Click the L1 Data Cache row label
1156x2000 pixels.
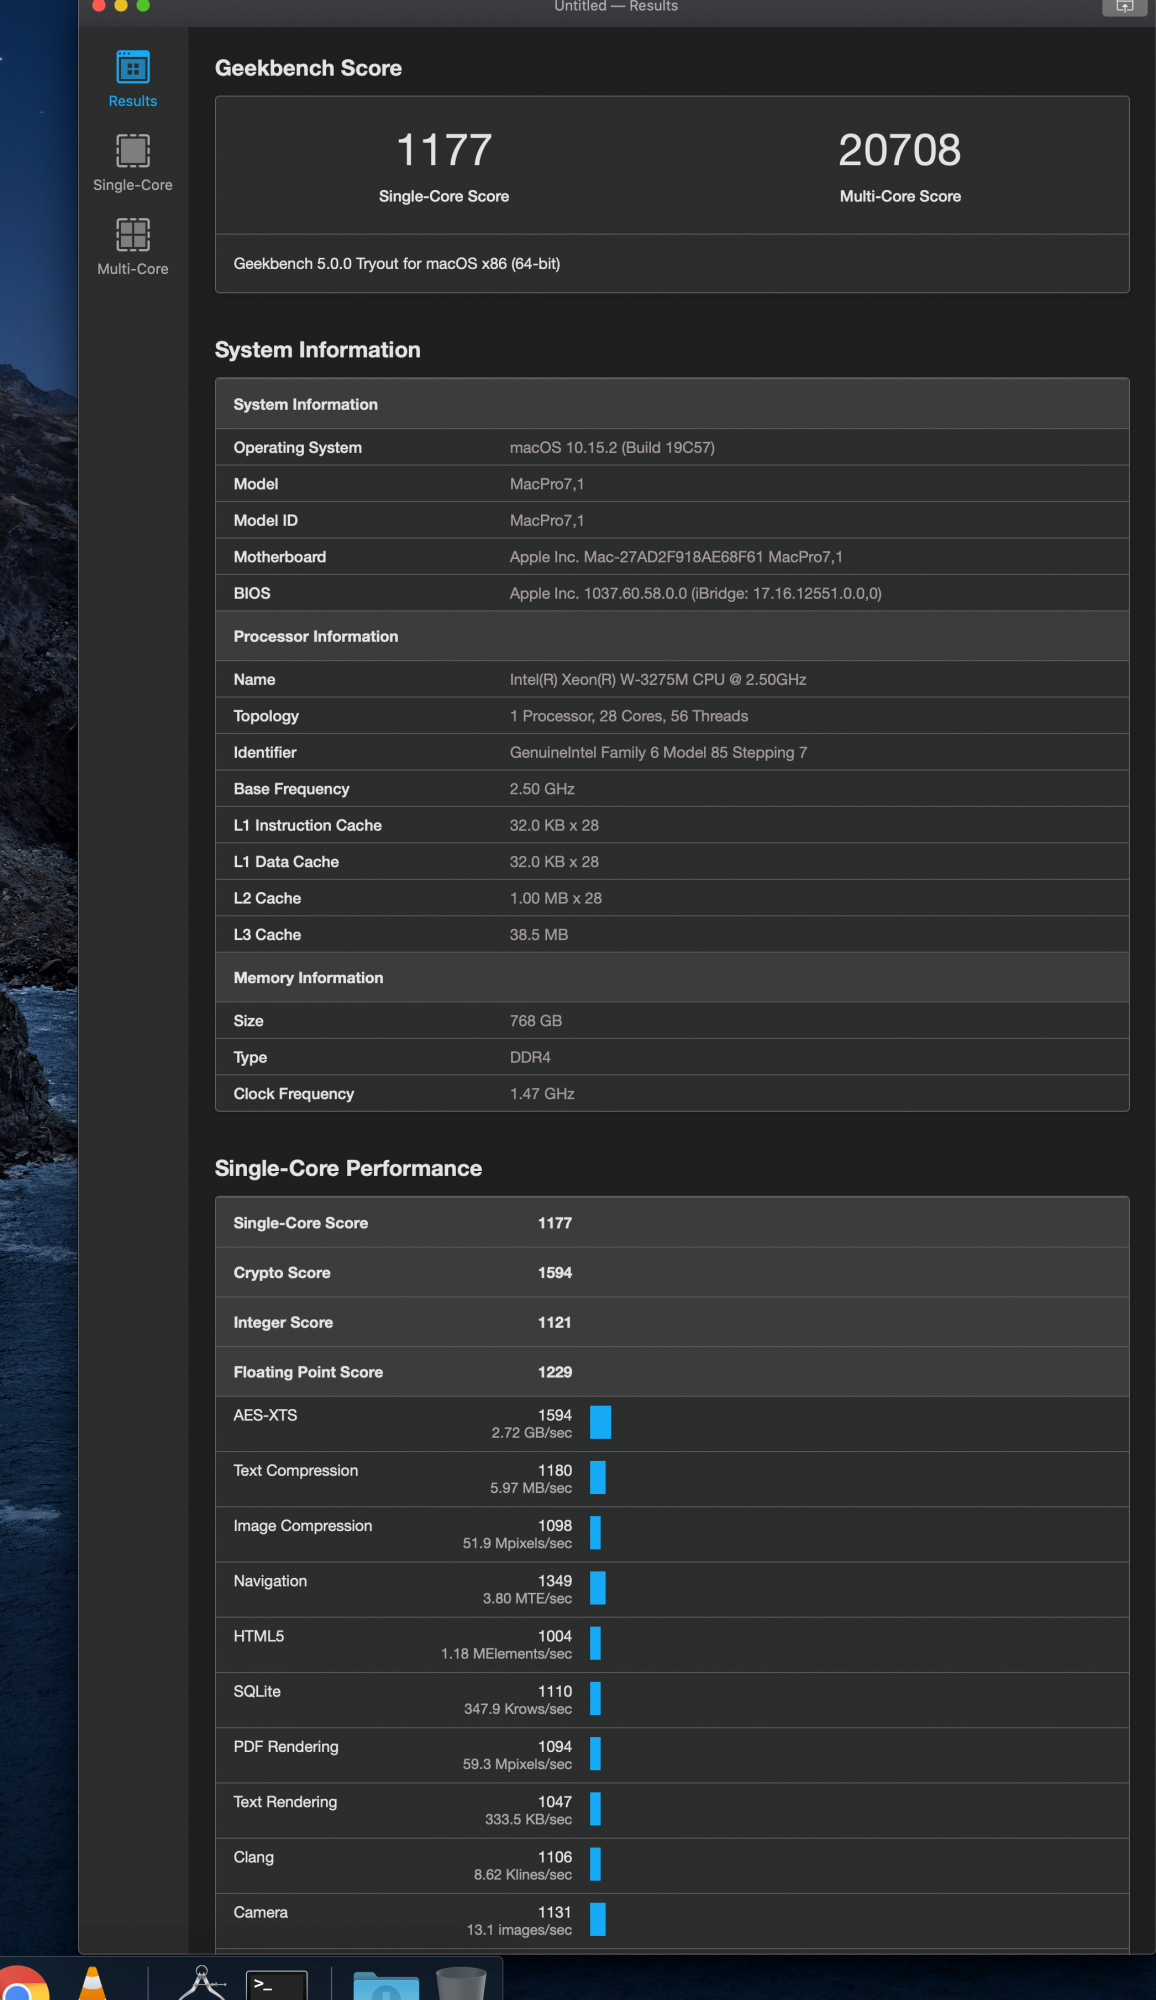point(286,862)
